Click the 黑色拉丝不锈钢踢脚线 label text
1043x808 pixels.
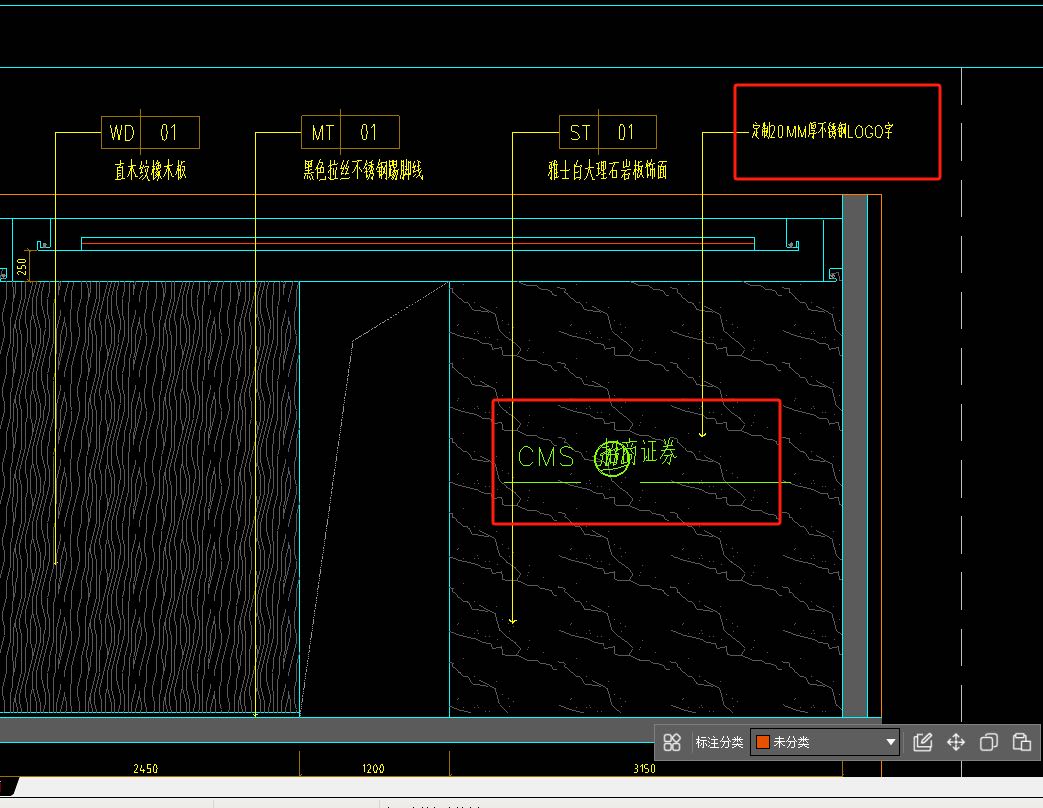click(363, 171)
